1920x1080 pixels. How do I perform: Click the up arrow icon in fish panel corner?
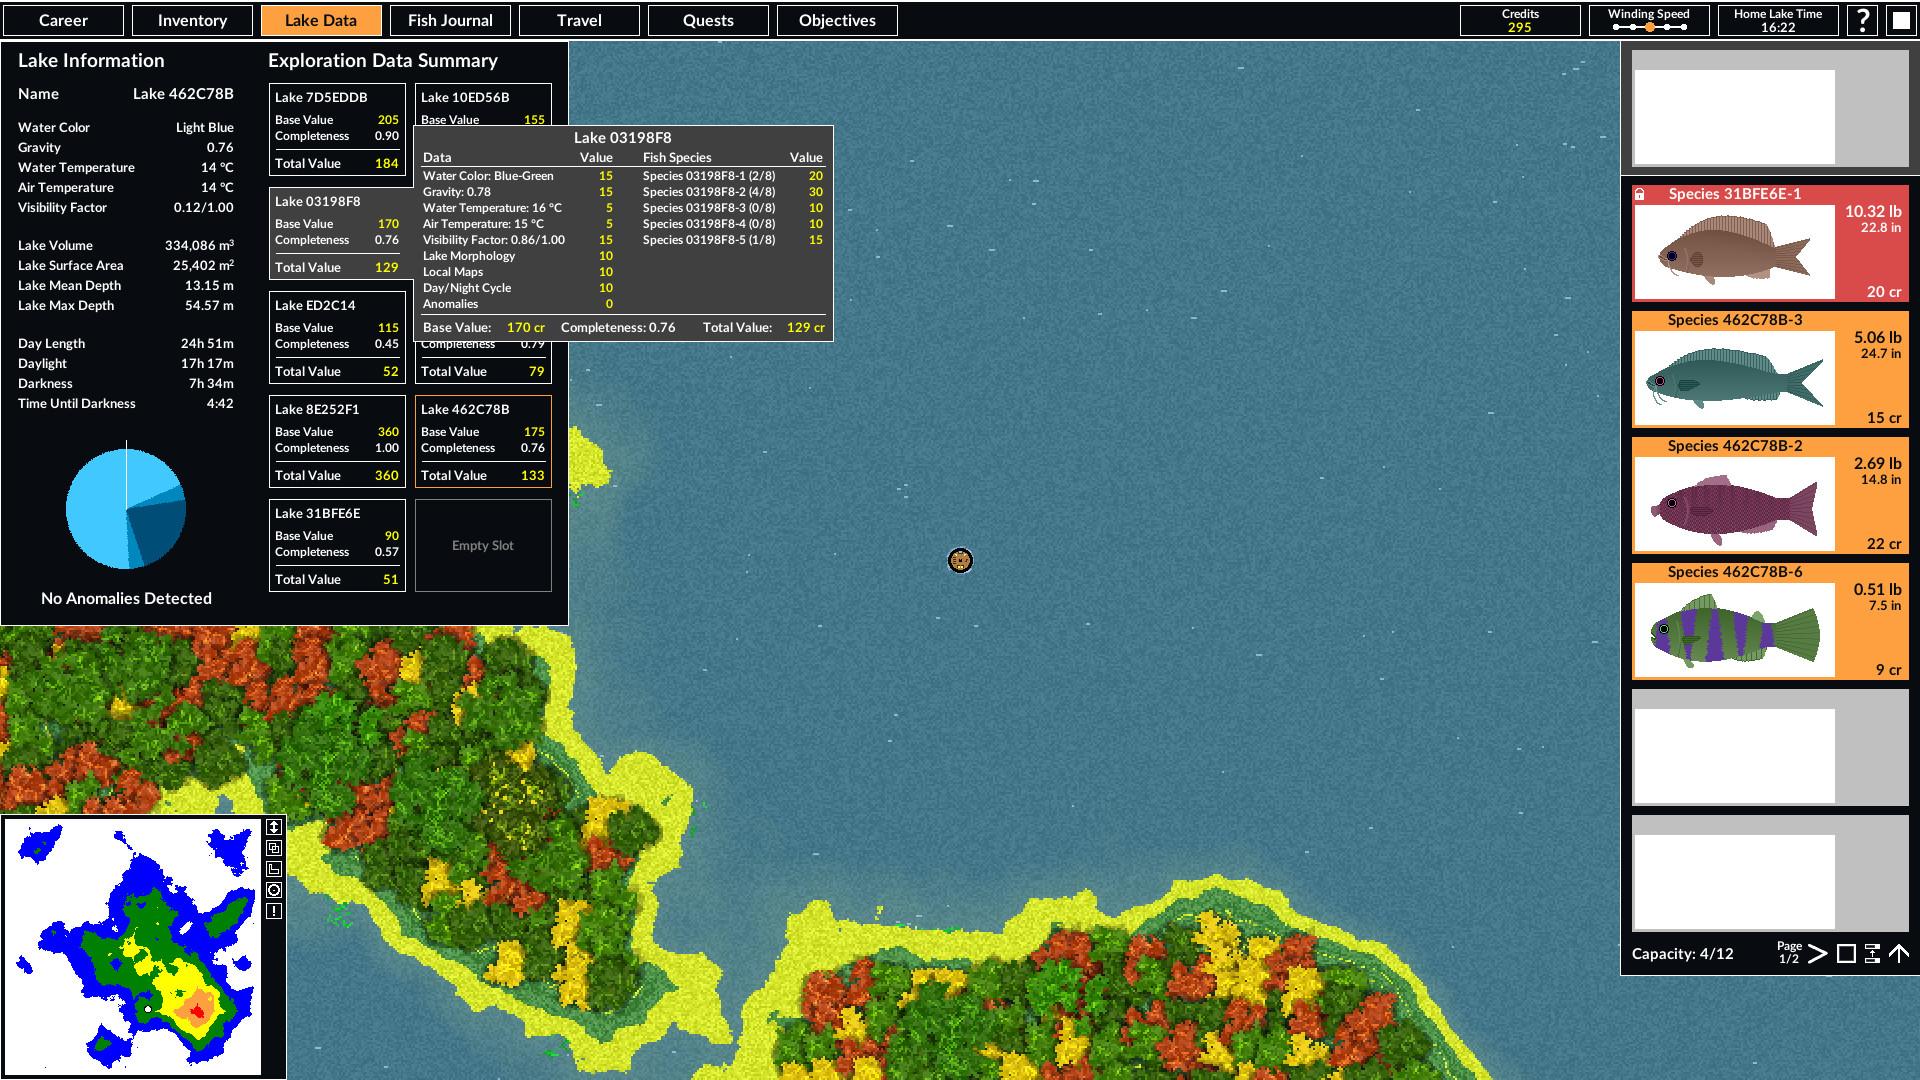point(1899,953)
